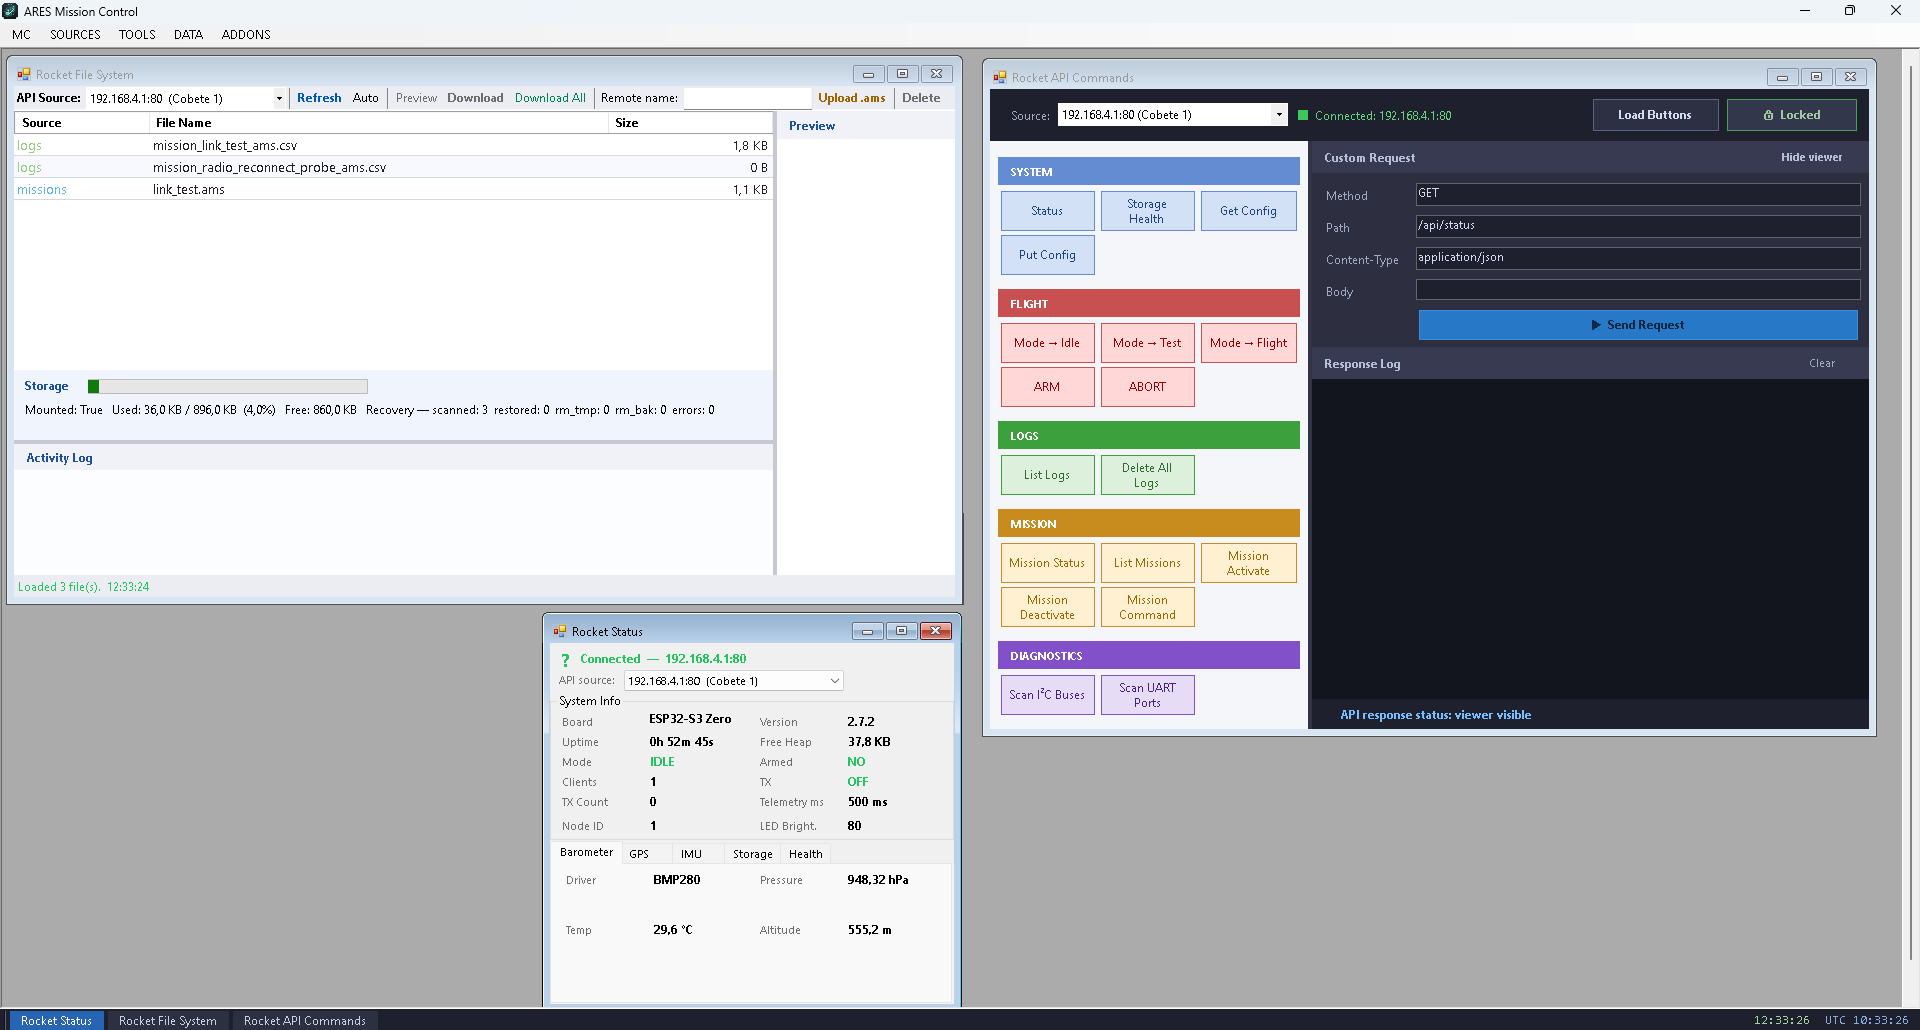Click Delete All Logs button
Screen dimensions: 1920x1030
pyautogui.click(x=1147, y=475)
